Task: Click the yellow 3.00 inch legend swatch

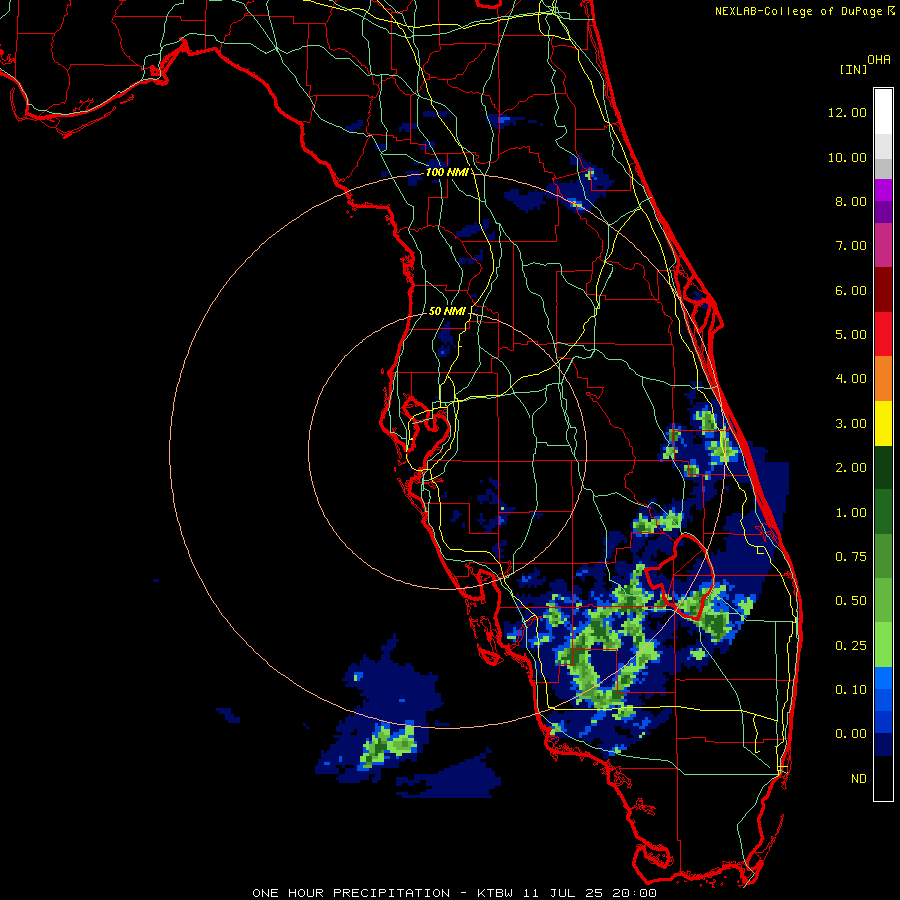Action: click(x=883, y=423)
